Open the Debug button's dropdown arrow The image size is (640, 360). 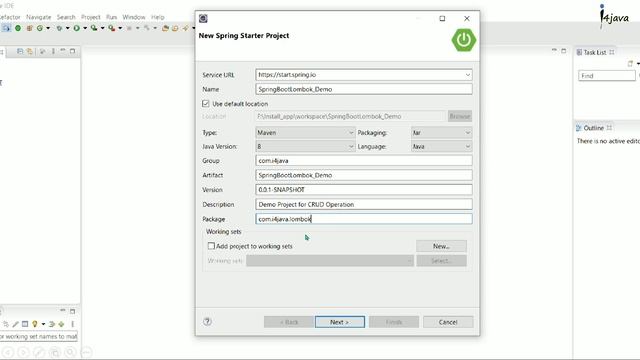click(67, 28)
